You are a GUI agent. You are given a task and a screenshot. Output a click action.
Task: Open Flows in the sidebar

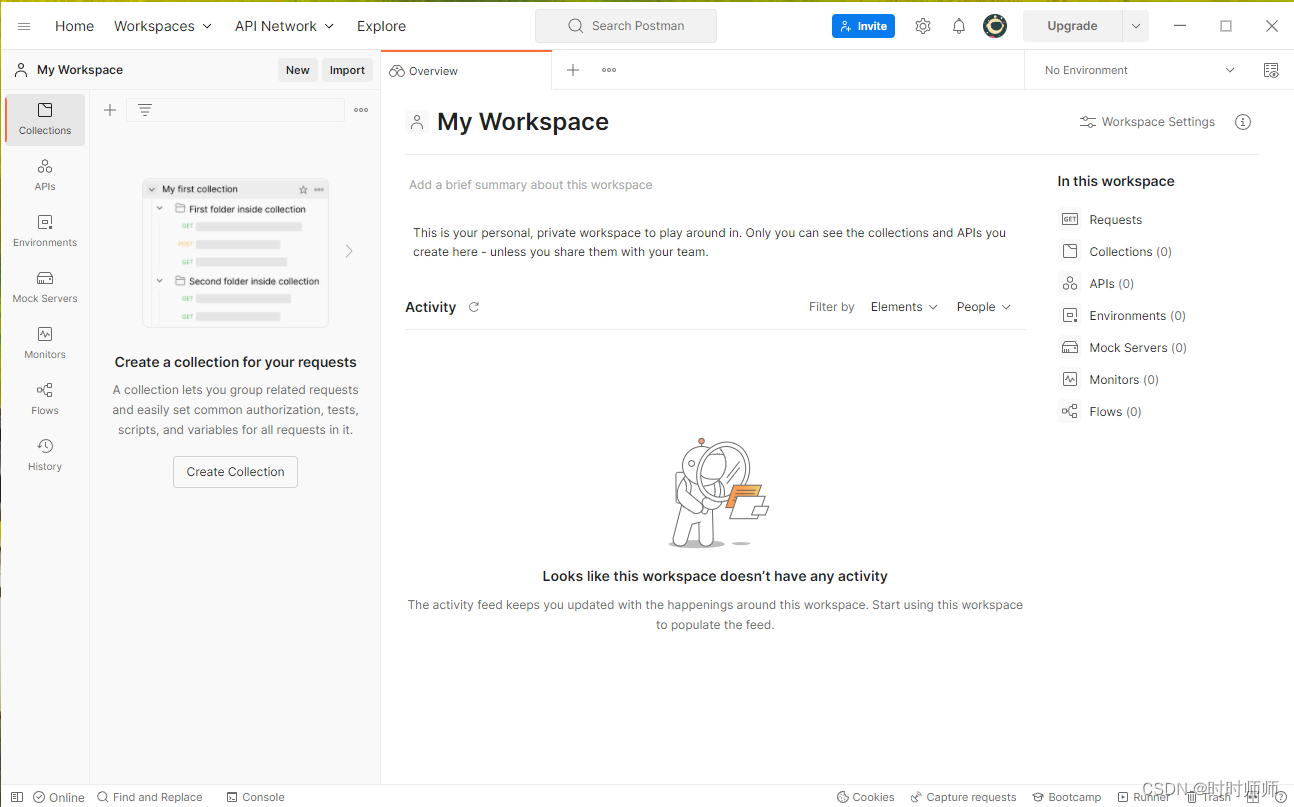[45, 399]
